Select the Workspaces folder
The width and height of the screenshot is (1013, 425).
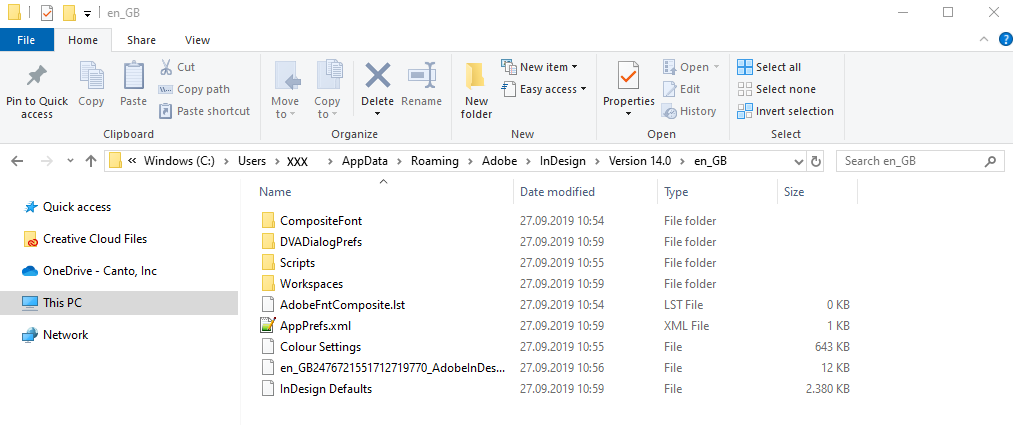pos(311,284)
